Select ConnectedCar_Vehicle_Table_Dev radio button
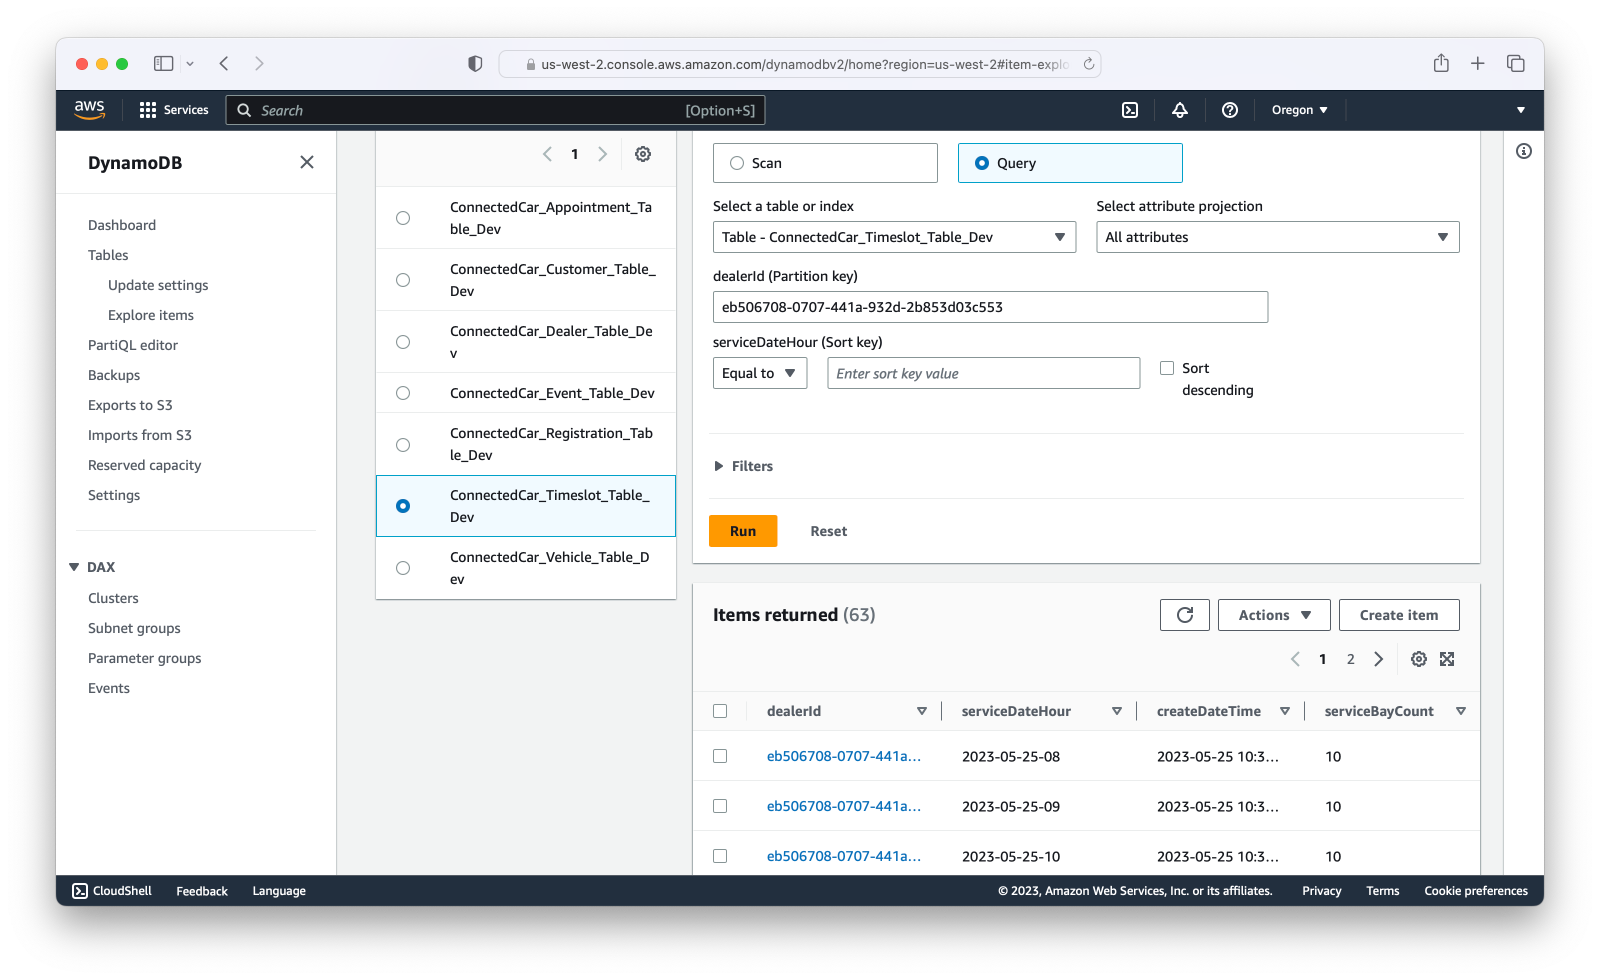 (x=403, y=568)
